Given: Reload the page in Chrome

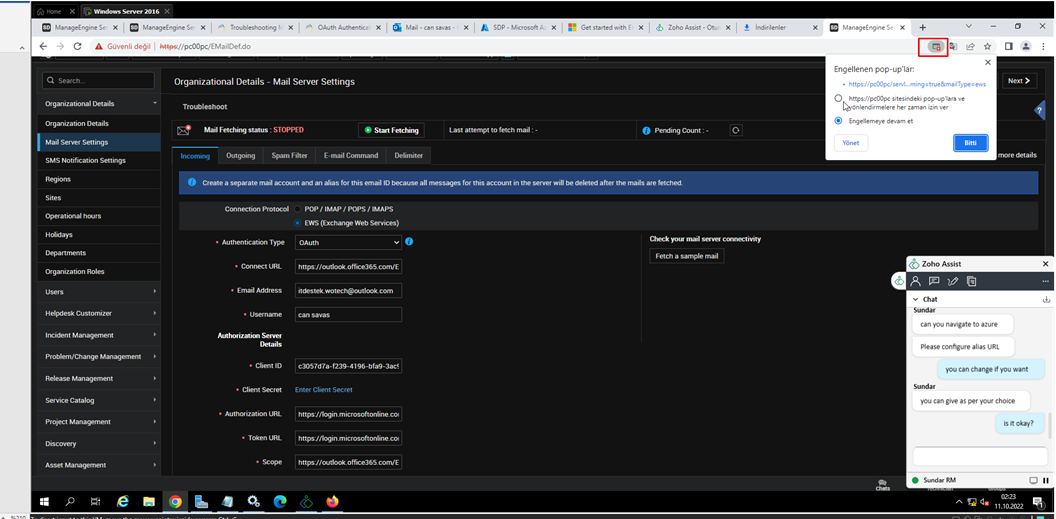Looking at the screenshot, I should point(77,46).
